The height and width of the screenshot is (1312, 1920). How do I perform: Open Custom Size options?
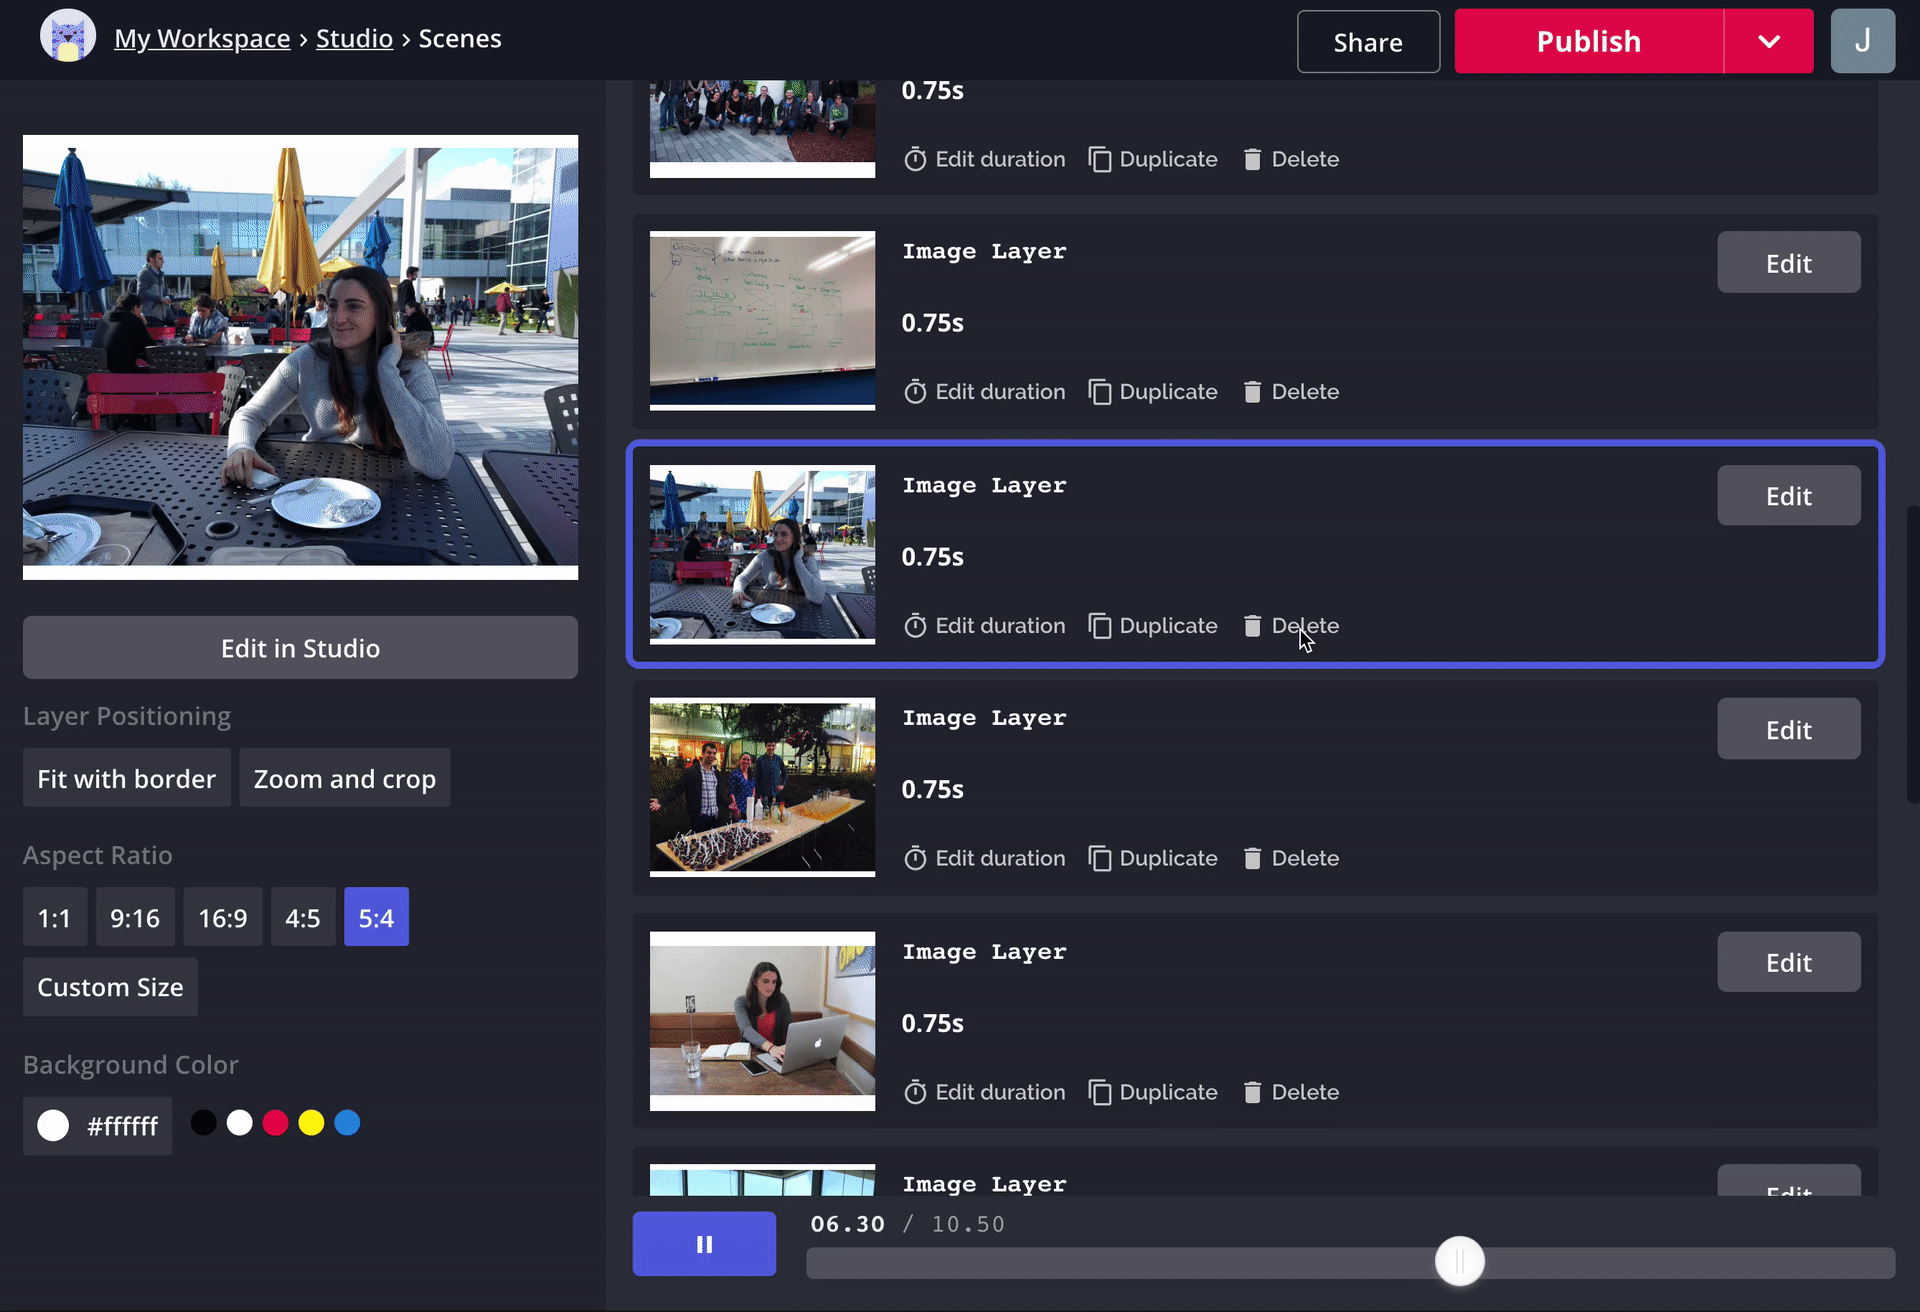[x=110, y=987]
